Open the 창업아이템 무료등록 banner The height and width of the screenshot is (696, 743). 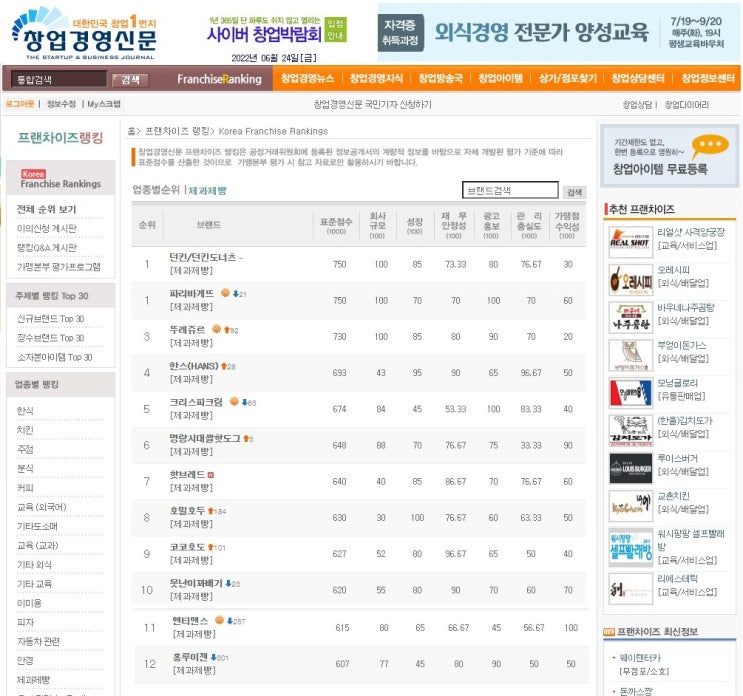[670, 156]
